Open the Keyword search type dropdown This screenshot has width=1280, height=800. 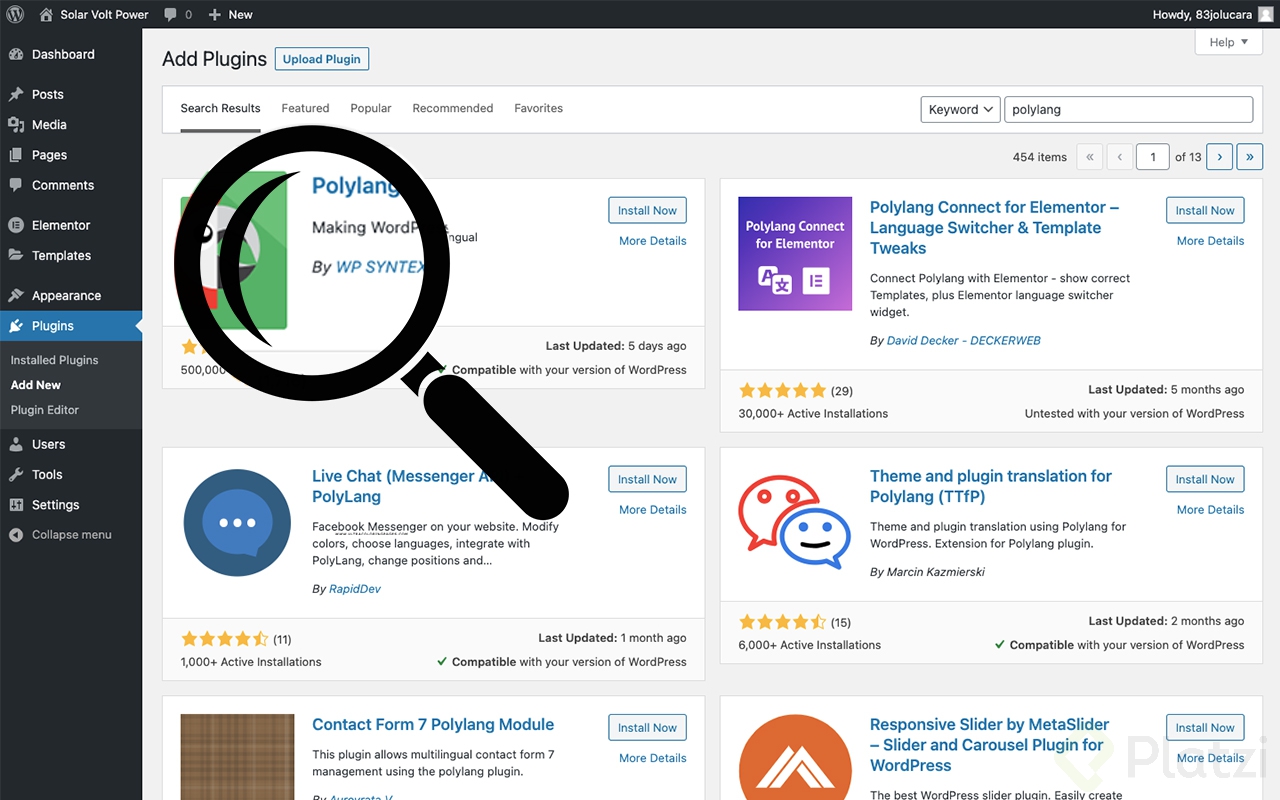[960, 110]
